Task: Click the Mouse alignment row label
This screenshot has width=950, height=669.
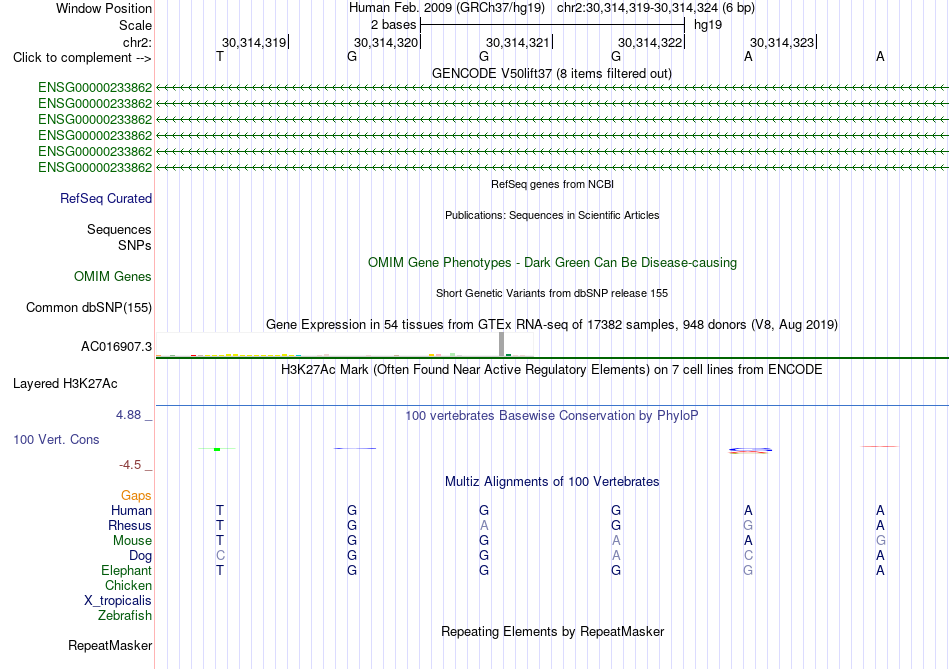Action: pyautogui.click(x=132, y=541)
